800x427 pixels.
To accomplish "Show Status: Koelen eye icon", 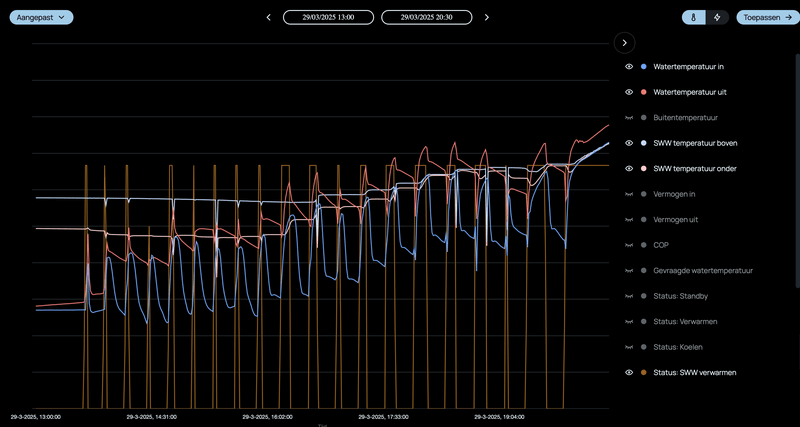I will pos(629,347).
